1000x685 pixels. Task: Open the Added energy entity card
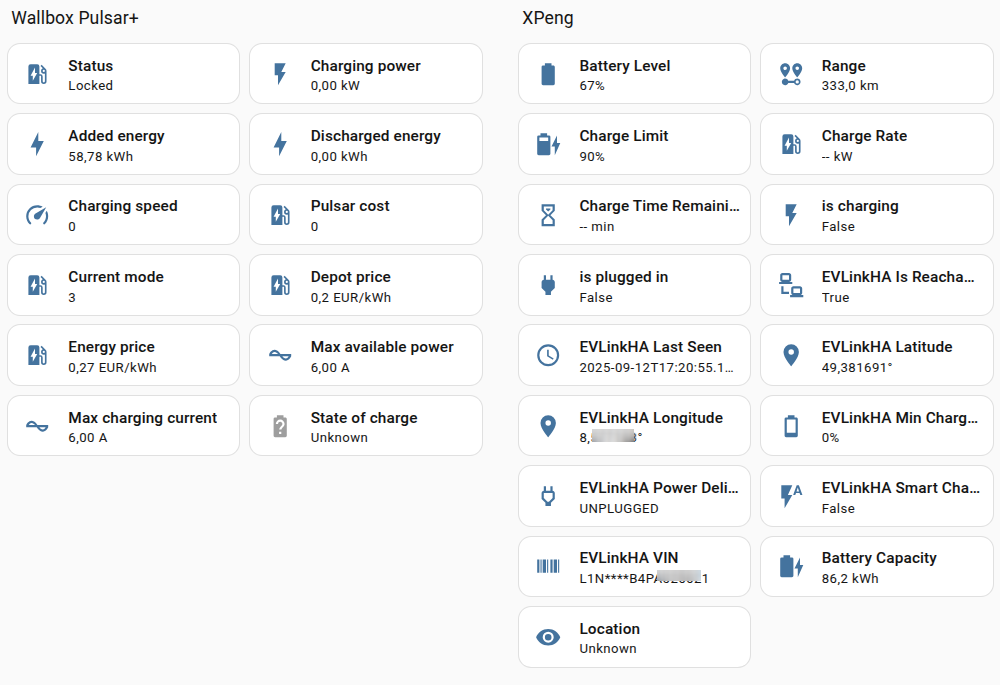coord(123,144)
